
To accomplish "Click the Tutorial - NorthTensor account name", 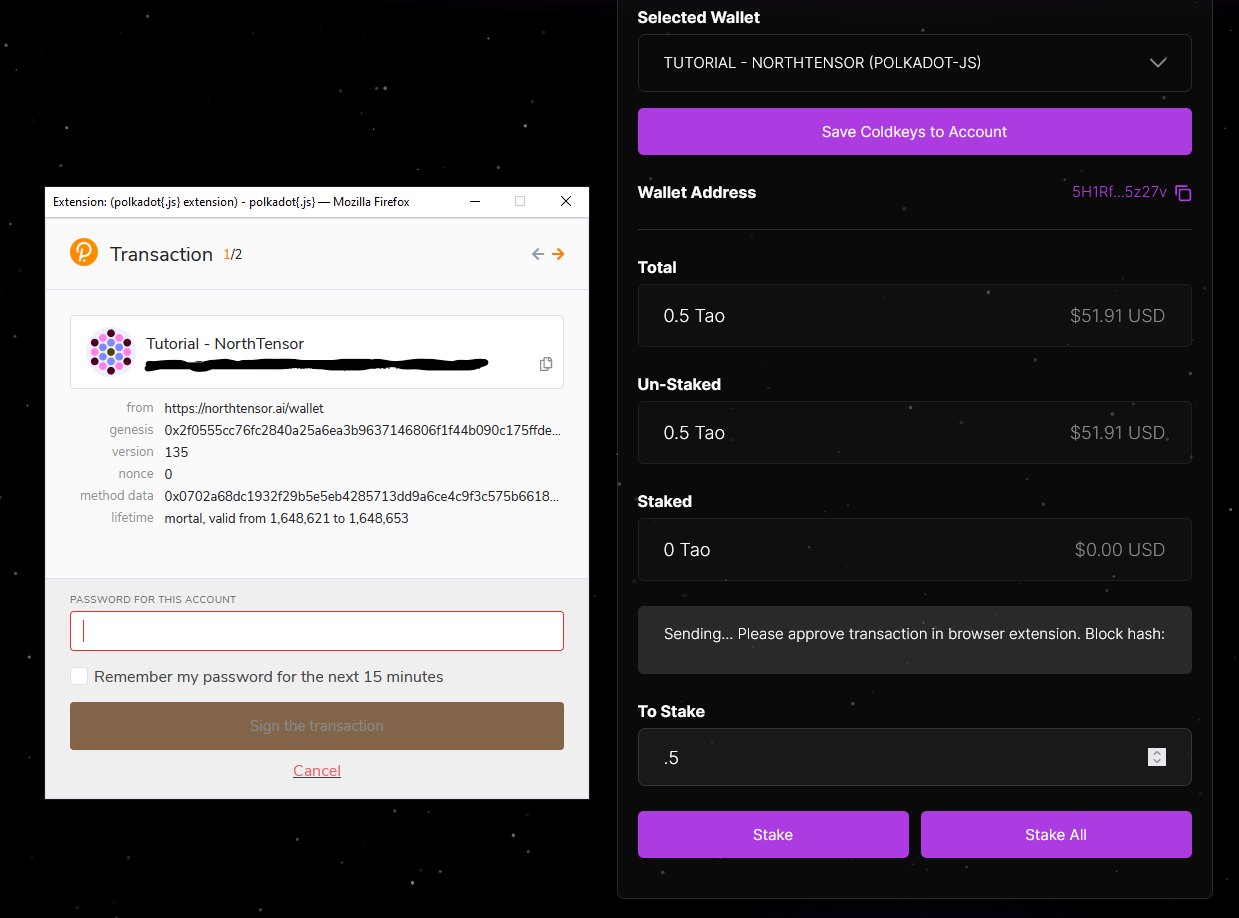I will pyautogui.click(x=225, y=343).
